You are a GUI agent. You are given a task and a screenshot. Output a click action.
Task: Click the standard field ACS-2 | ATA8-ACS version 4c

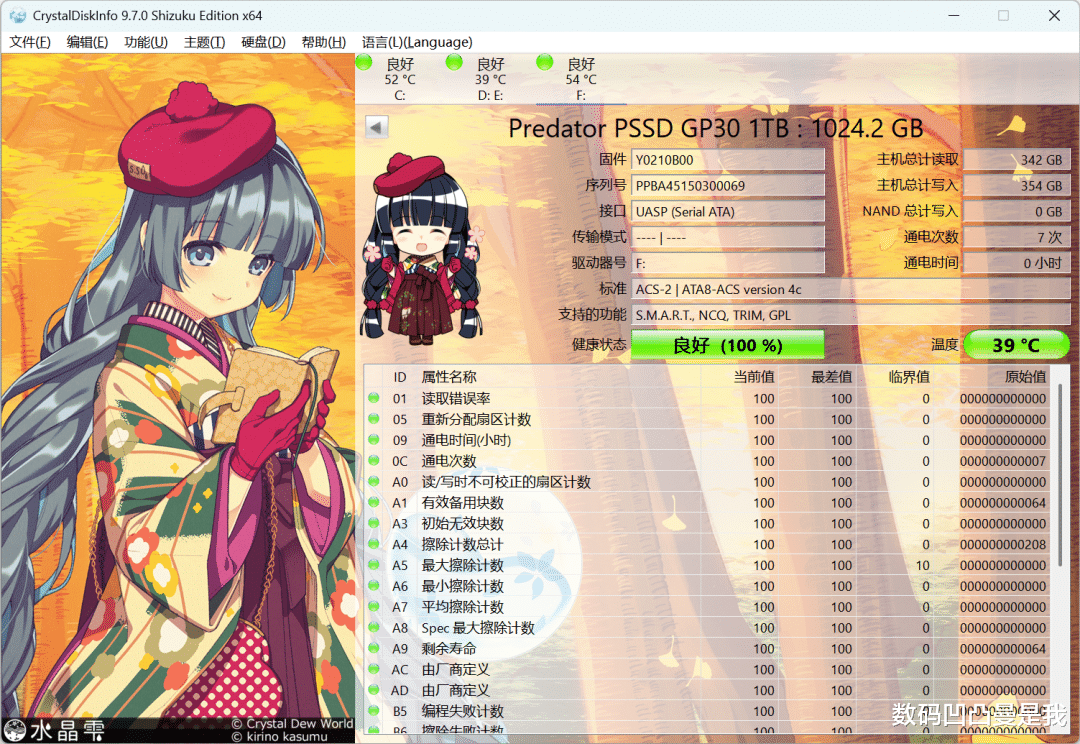tap(851, 289)
